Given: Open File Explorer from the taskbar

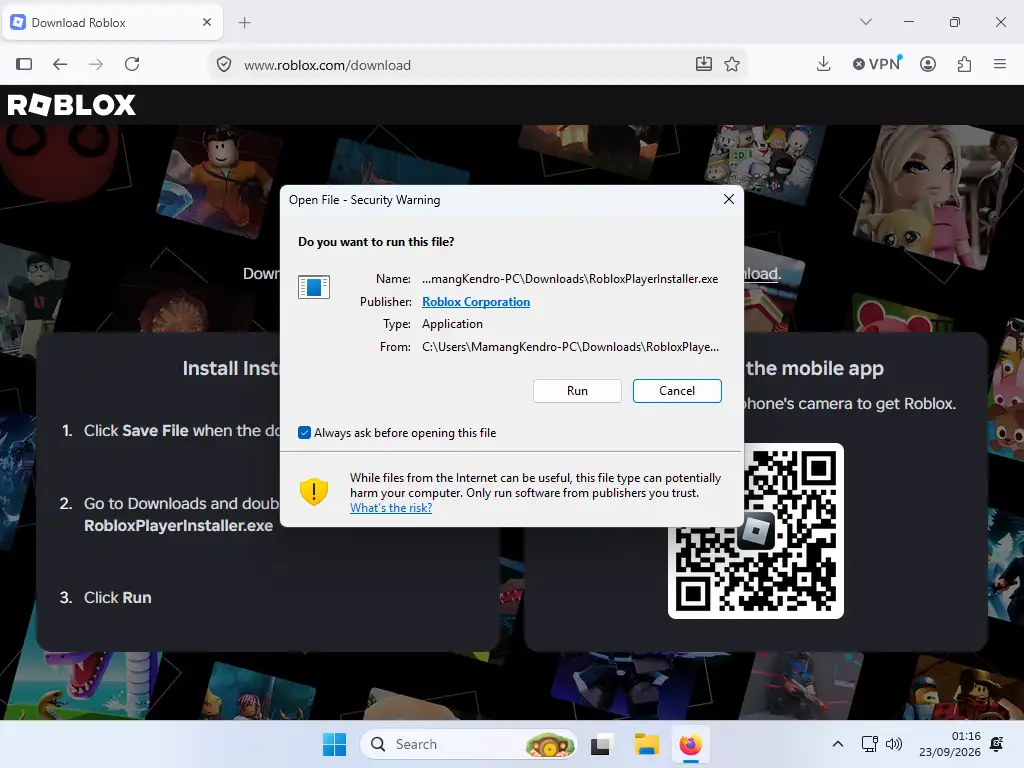Looking at the screenshot, I should click(x=647, y=744).
